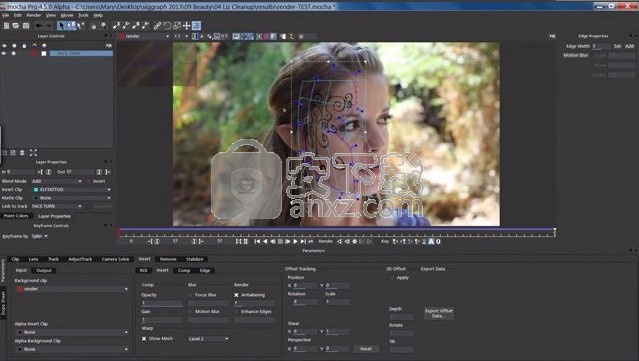Image resolution: width=639 pixels, height=361 pixels.
Task: Click Play backward on the timeline
Action: [265, 242]
